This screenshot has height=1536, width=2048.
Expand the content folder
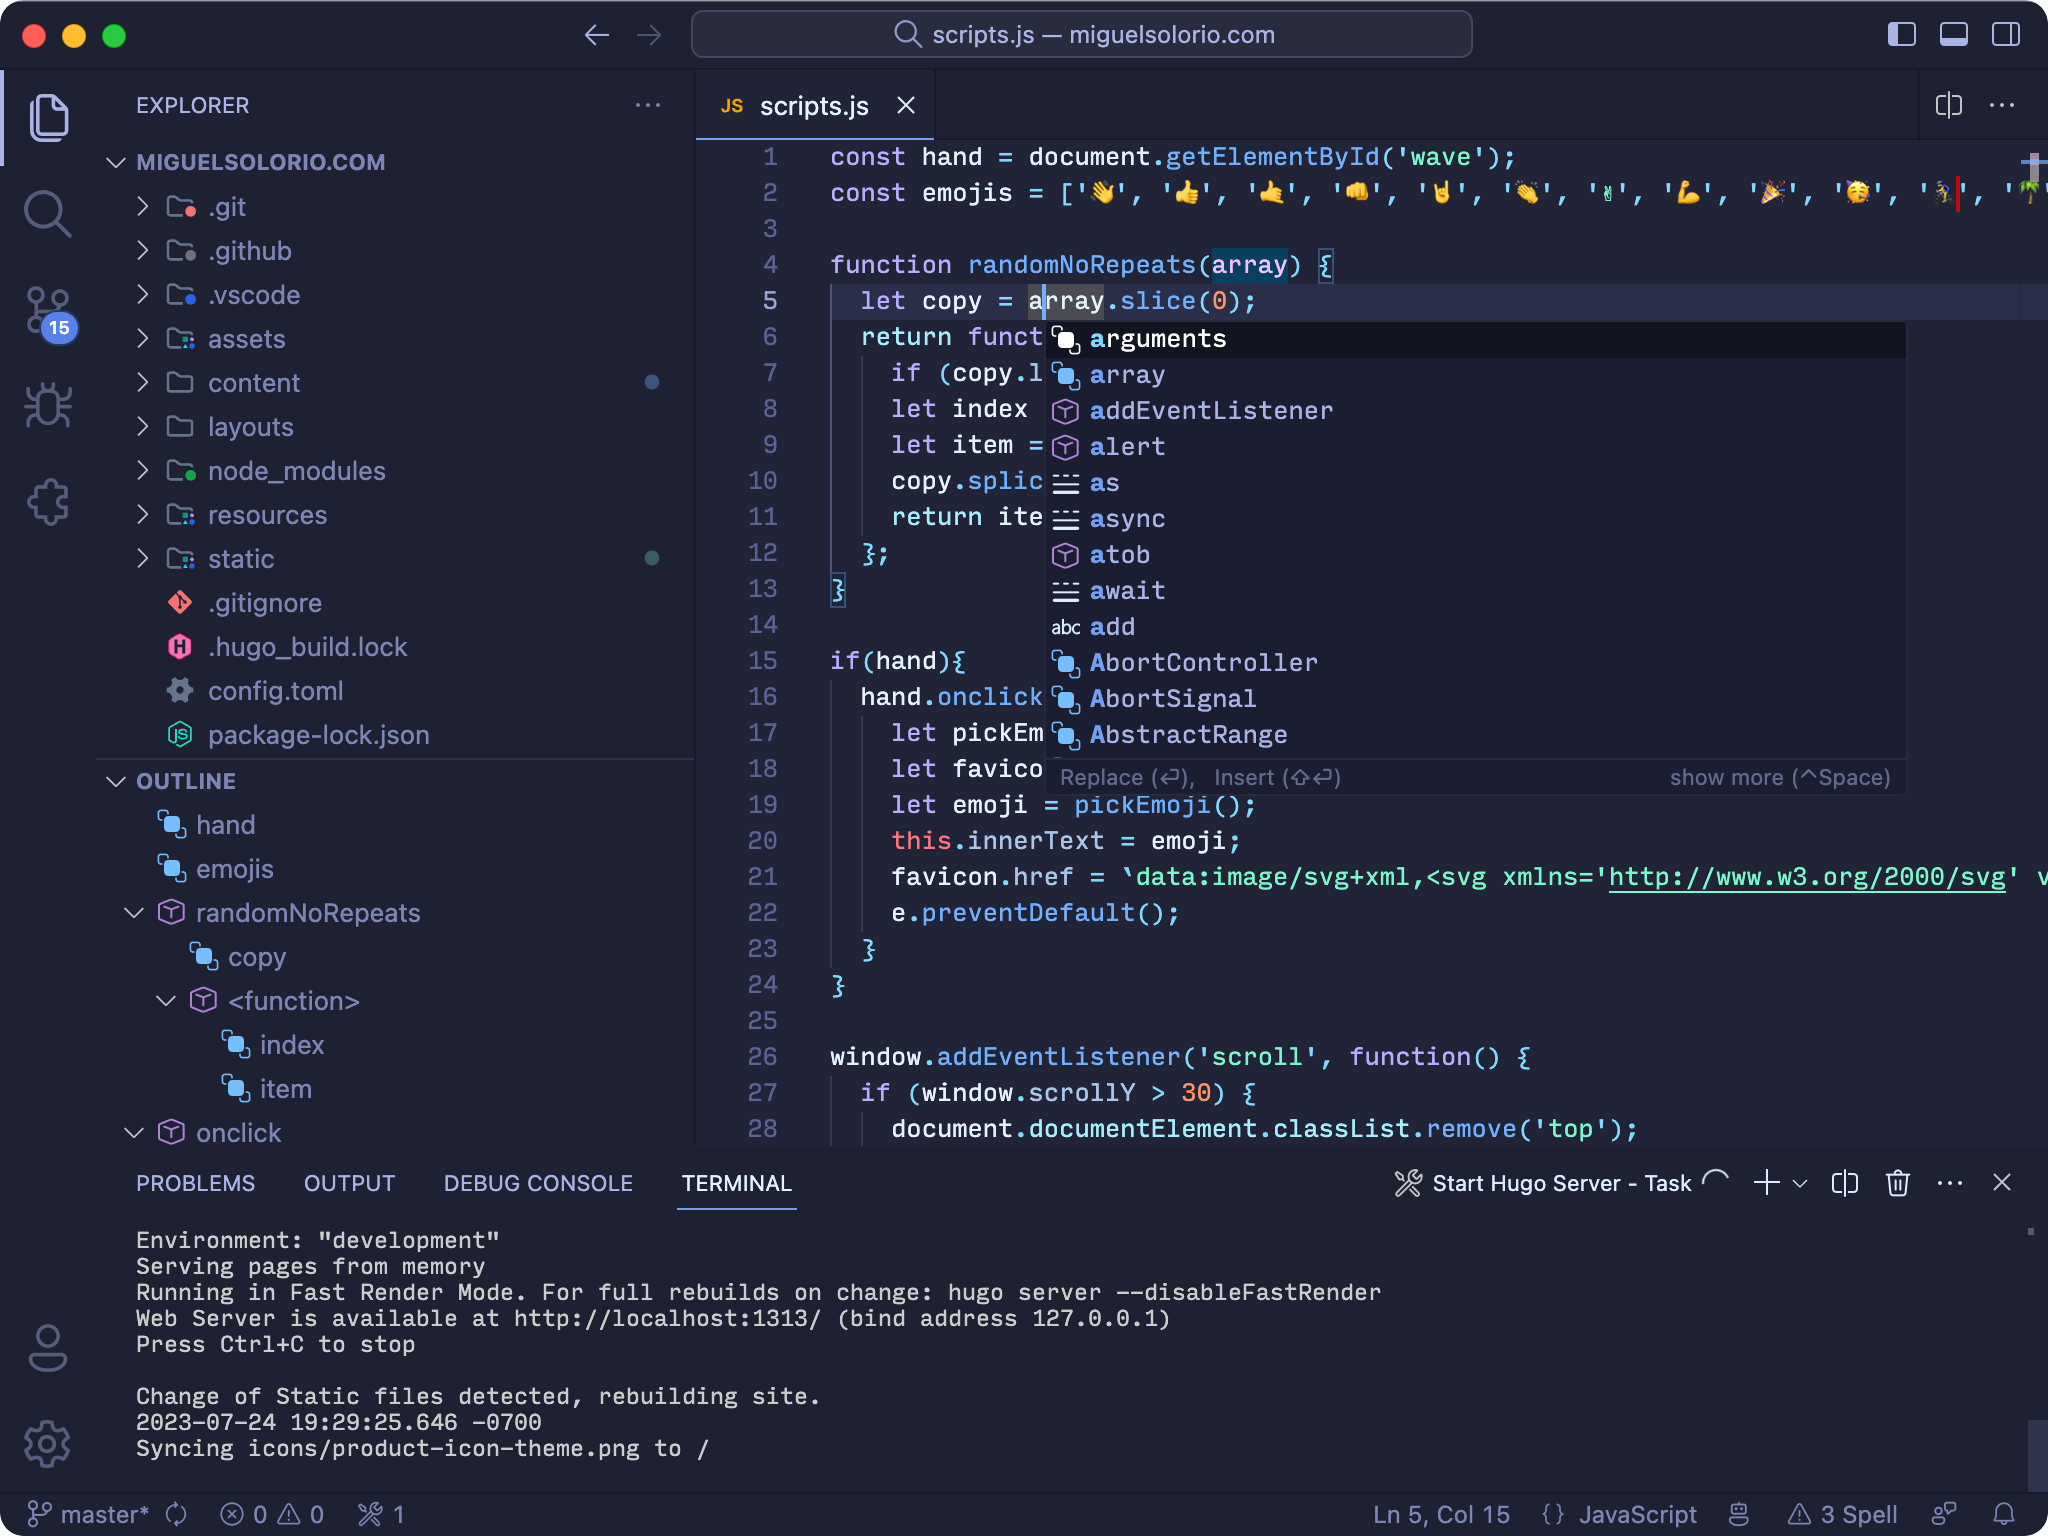tap(142, 383)
